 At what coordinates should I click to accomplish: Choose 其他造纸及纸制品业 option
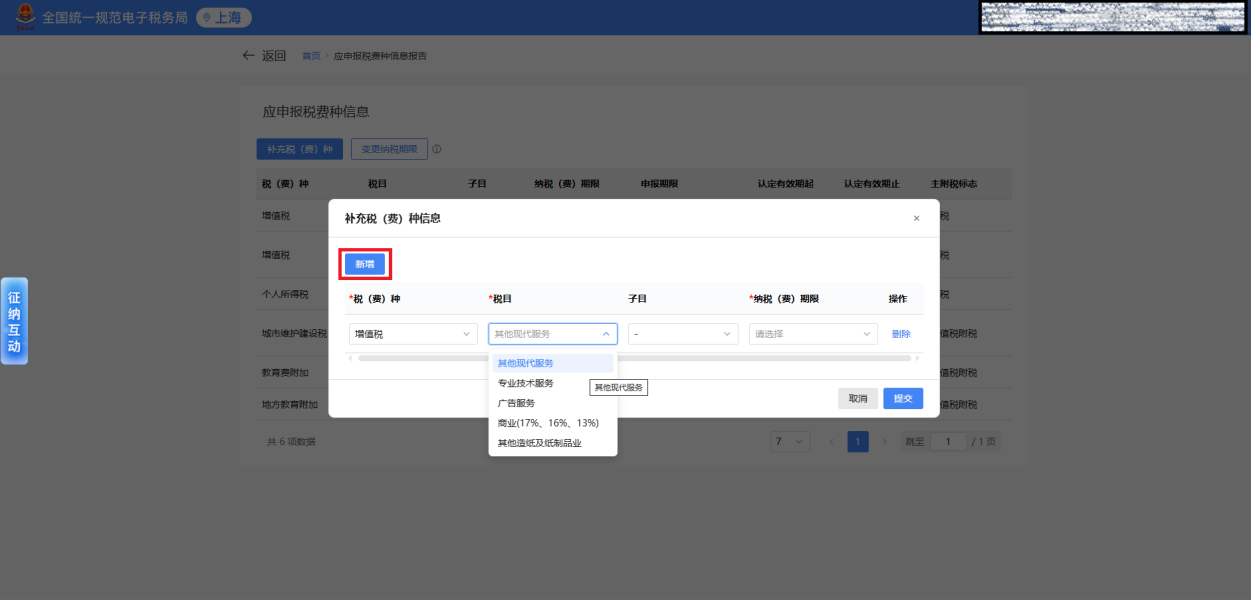click(540, 443)
